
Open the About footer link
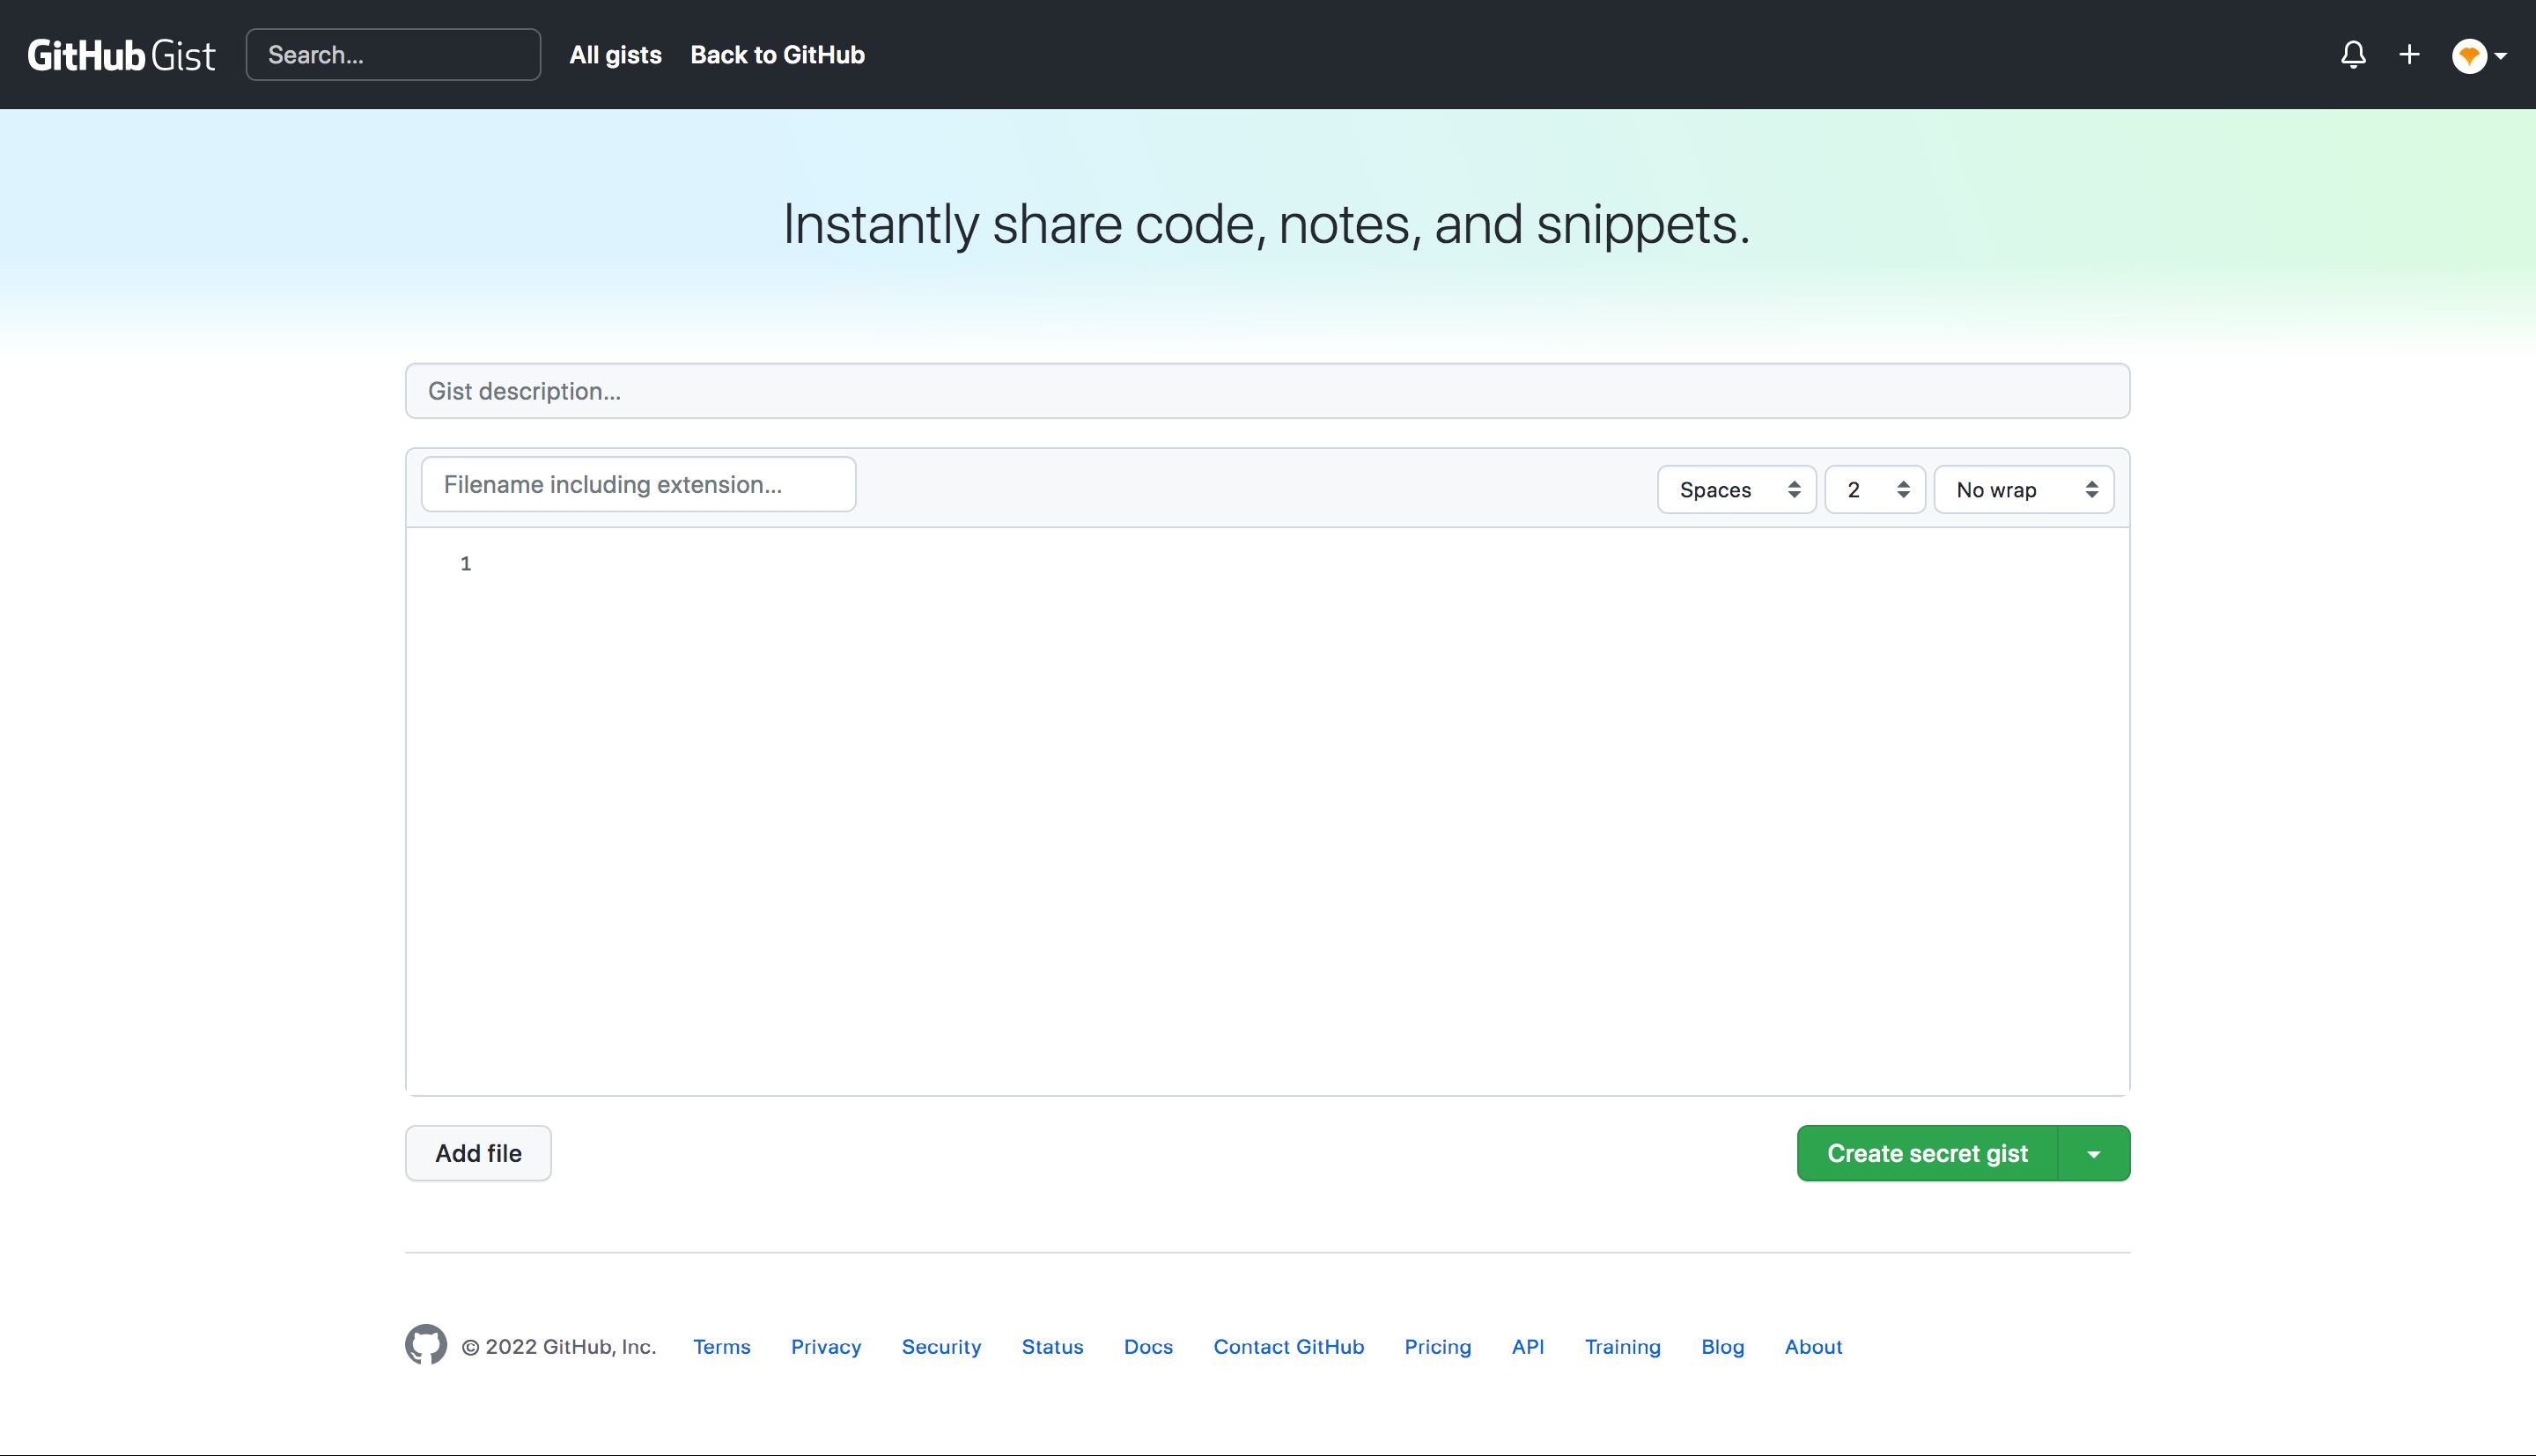[x=1814, y=1347]
